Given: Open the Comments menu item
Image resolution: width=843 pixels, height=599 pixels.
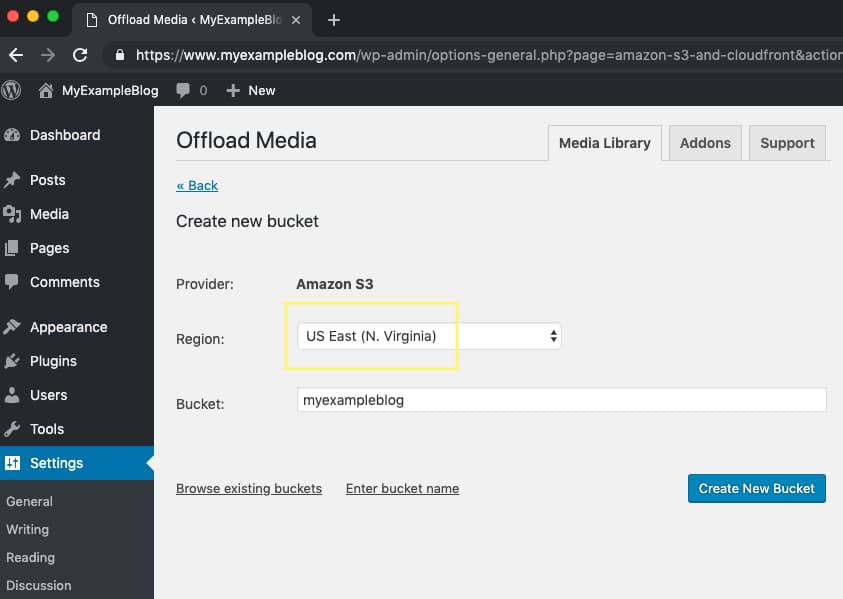Looking at the screenshot, I should point(77,282).
